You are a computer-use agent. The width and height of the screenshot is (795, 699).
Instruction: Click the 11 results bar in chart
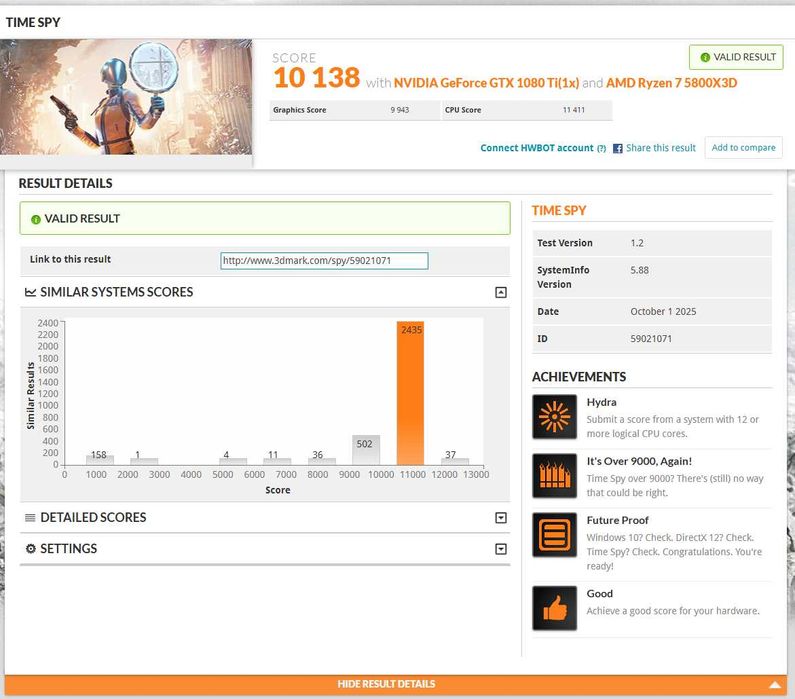277,461
